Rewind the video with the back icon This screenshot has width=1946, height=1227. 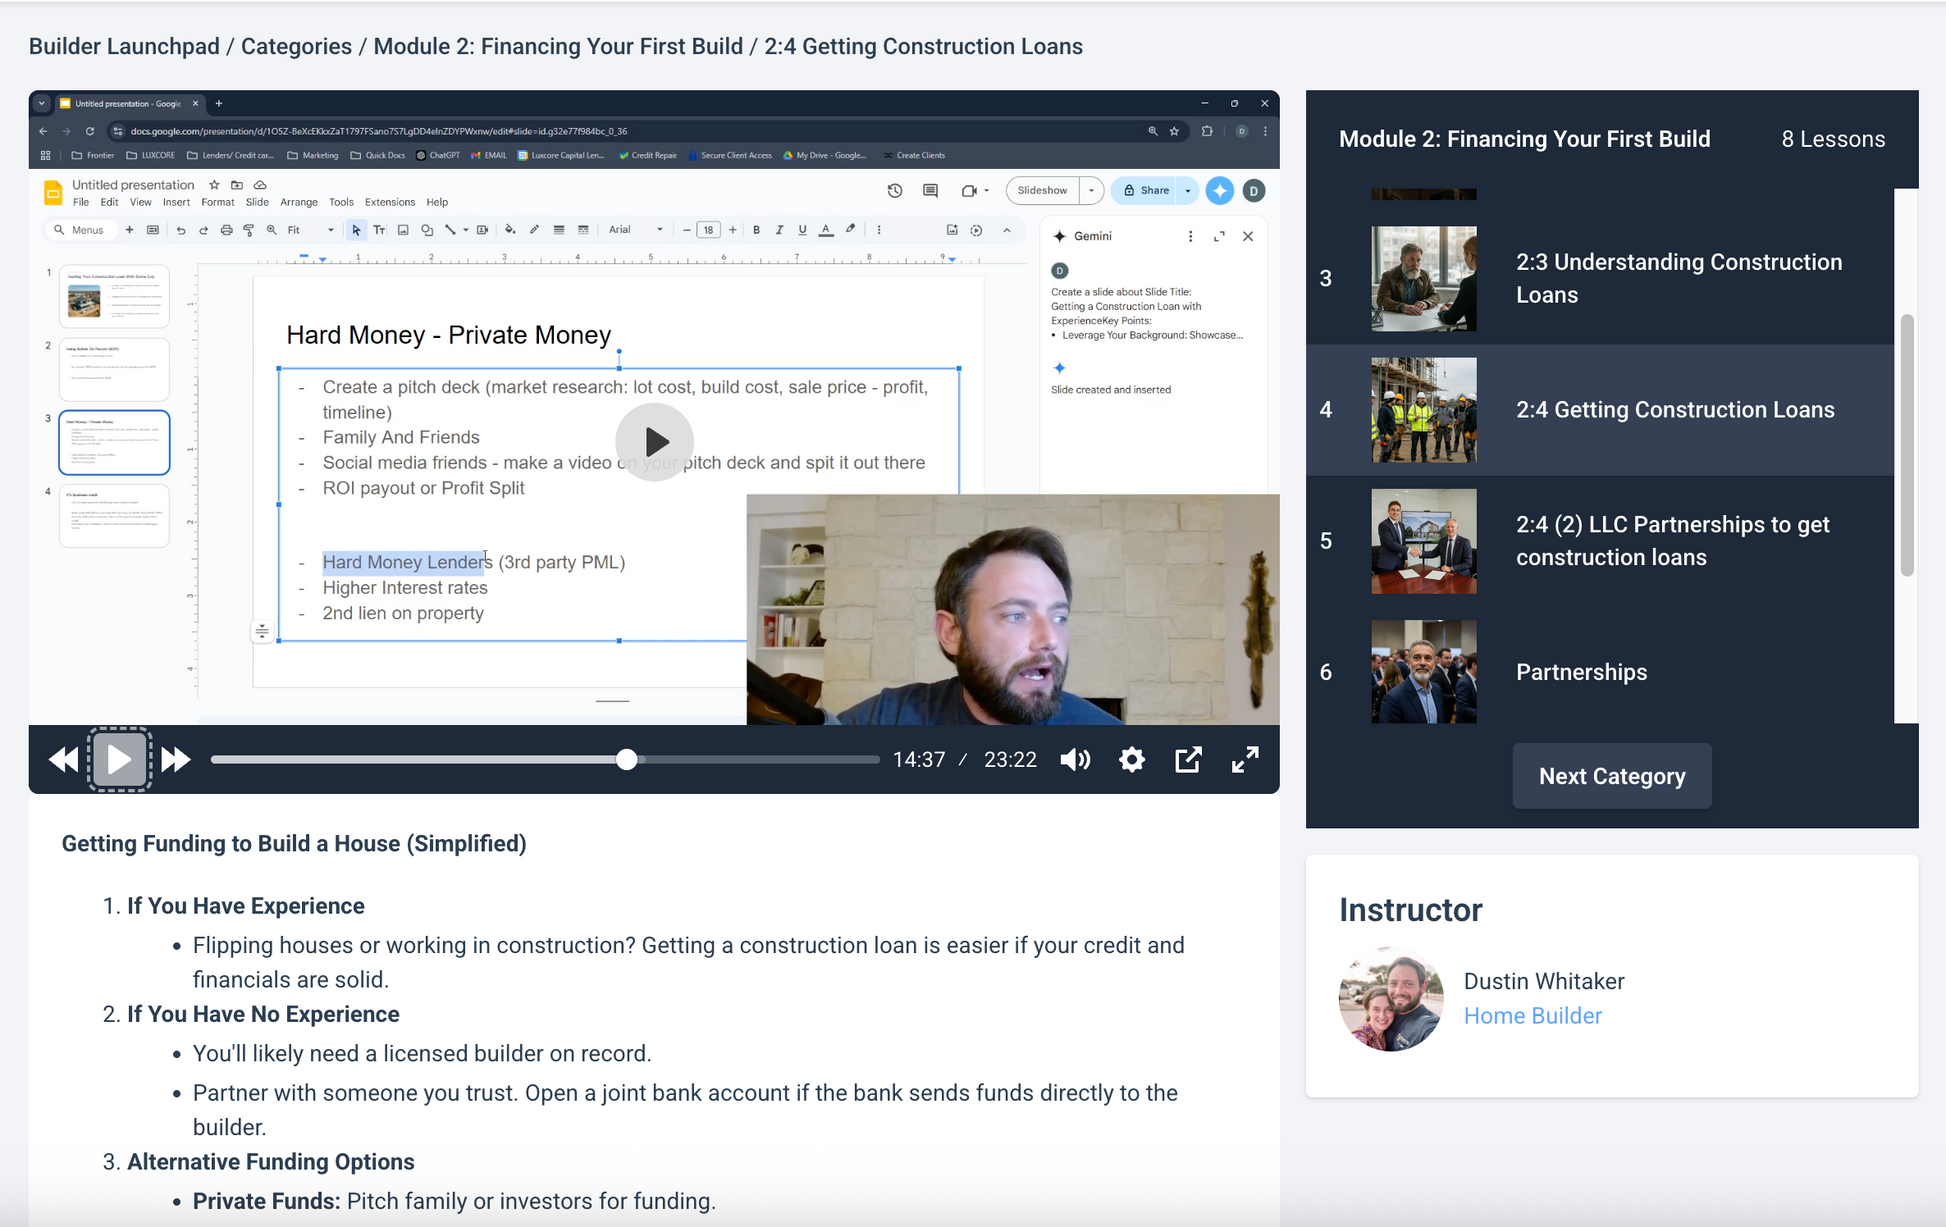pyautogui.click(x=63, y=760)
